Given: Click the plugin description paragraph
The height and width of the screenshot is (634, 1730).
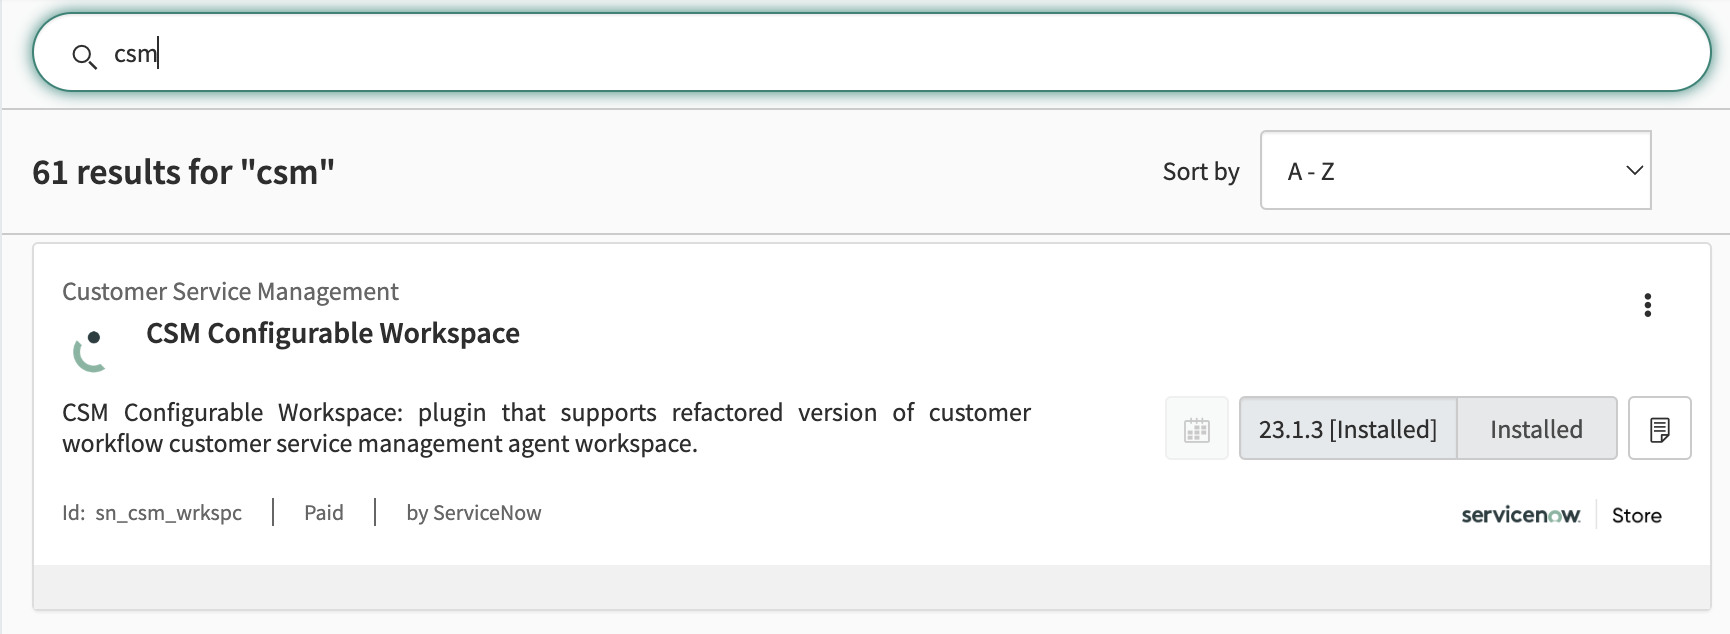Looking at the screenshot, I should pos(545,427).
